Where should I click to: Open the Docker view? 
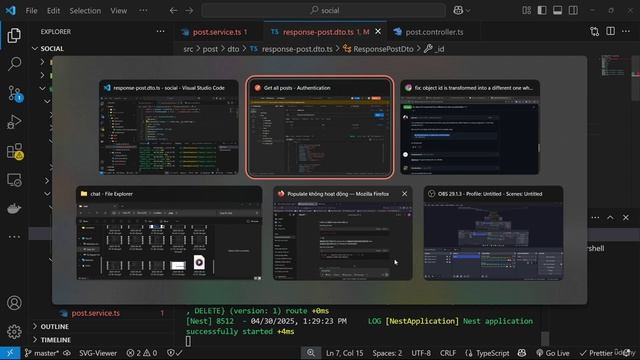click(14, 209)
